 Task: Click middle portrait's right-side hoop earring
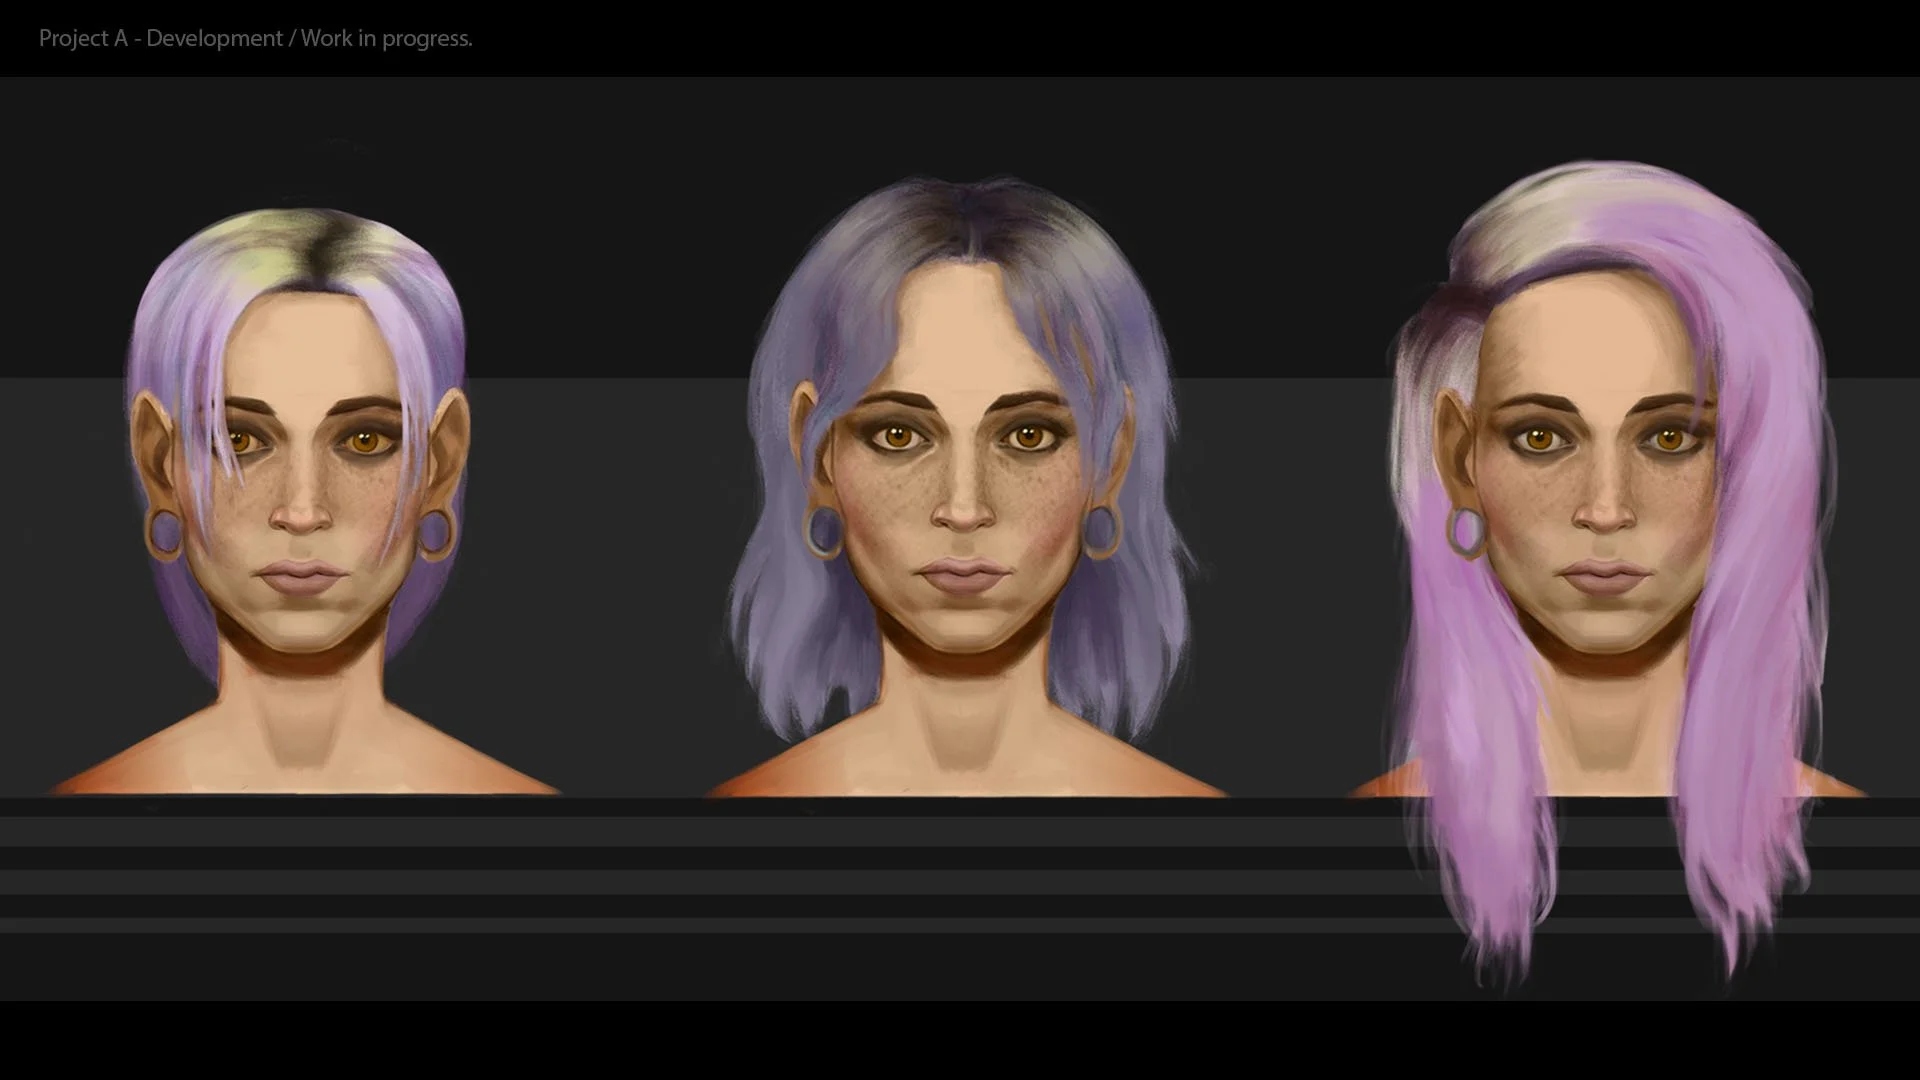1099,531
